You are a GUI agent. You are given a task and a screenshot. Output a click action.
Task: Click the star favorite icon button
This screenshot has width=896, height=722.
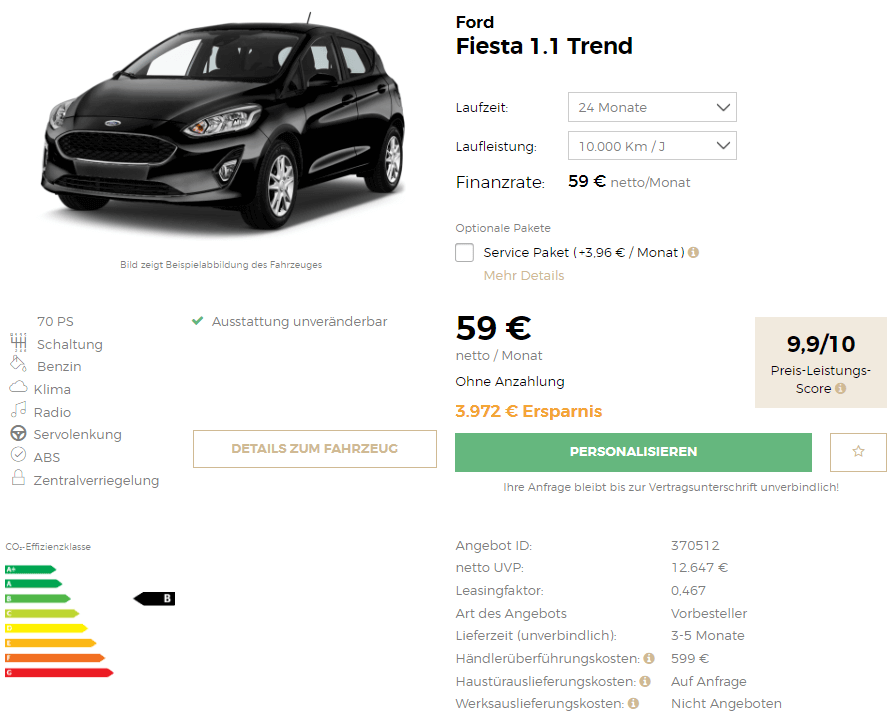[858, 452]
